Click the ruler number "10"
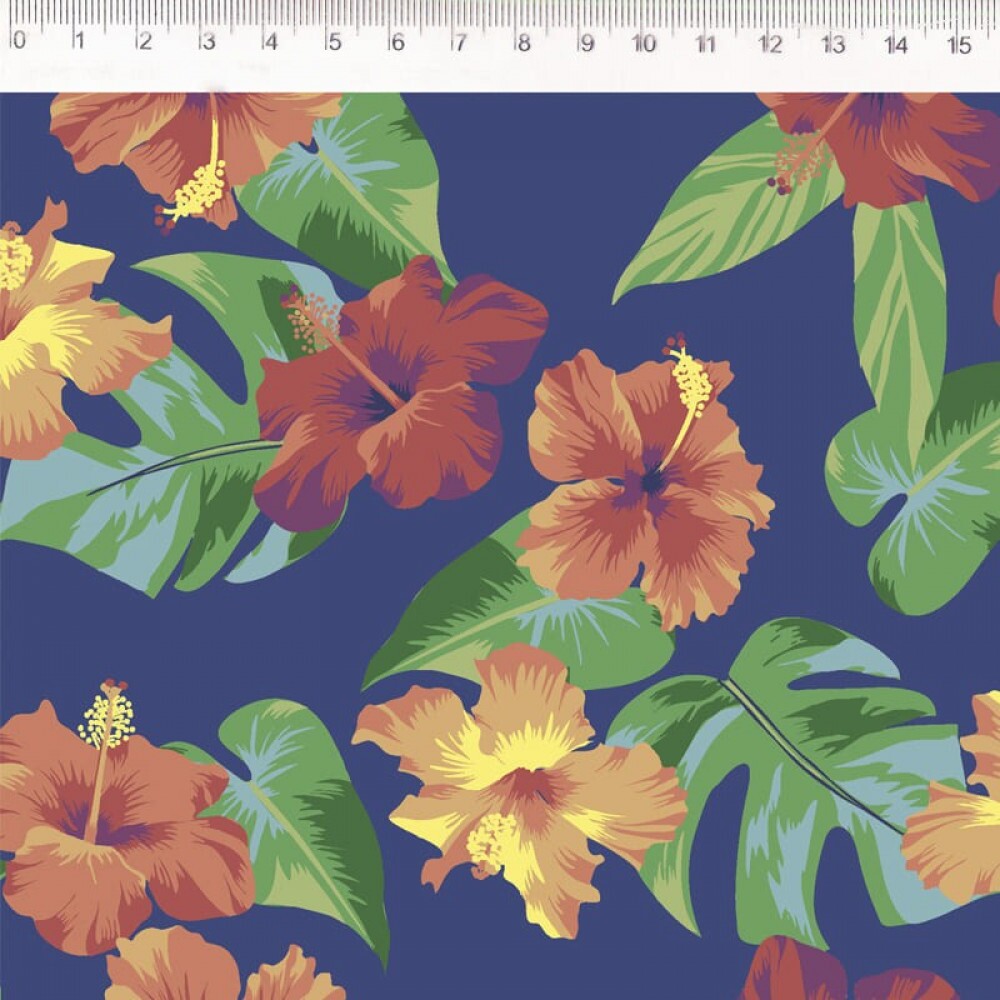1000x1000 pixels. [643, 43]
